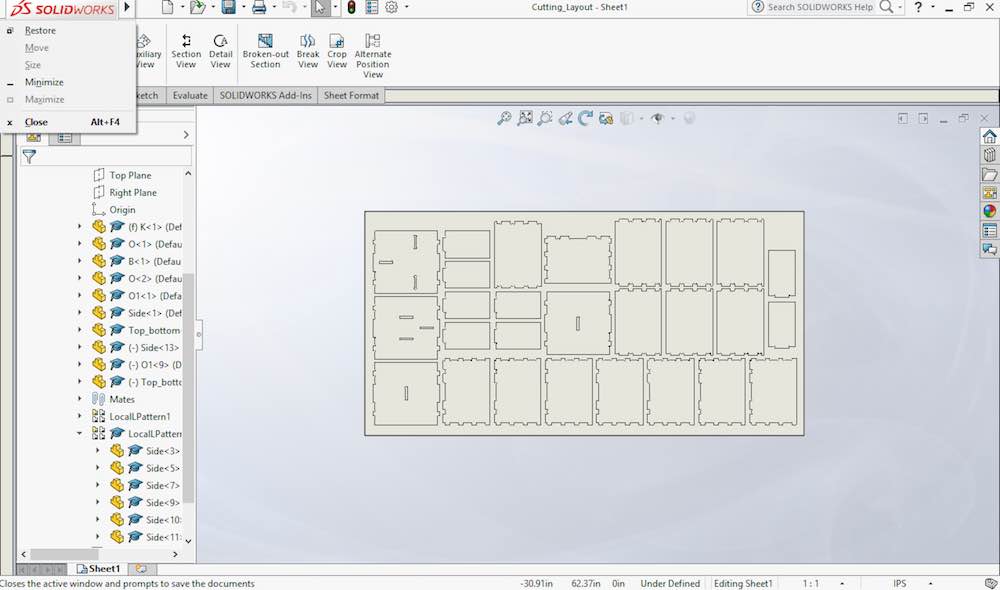Switch to the Sheet Format tab
Screen dimensions: 1000x590
click(351, 96)
